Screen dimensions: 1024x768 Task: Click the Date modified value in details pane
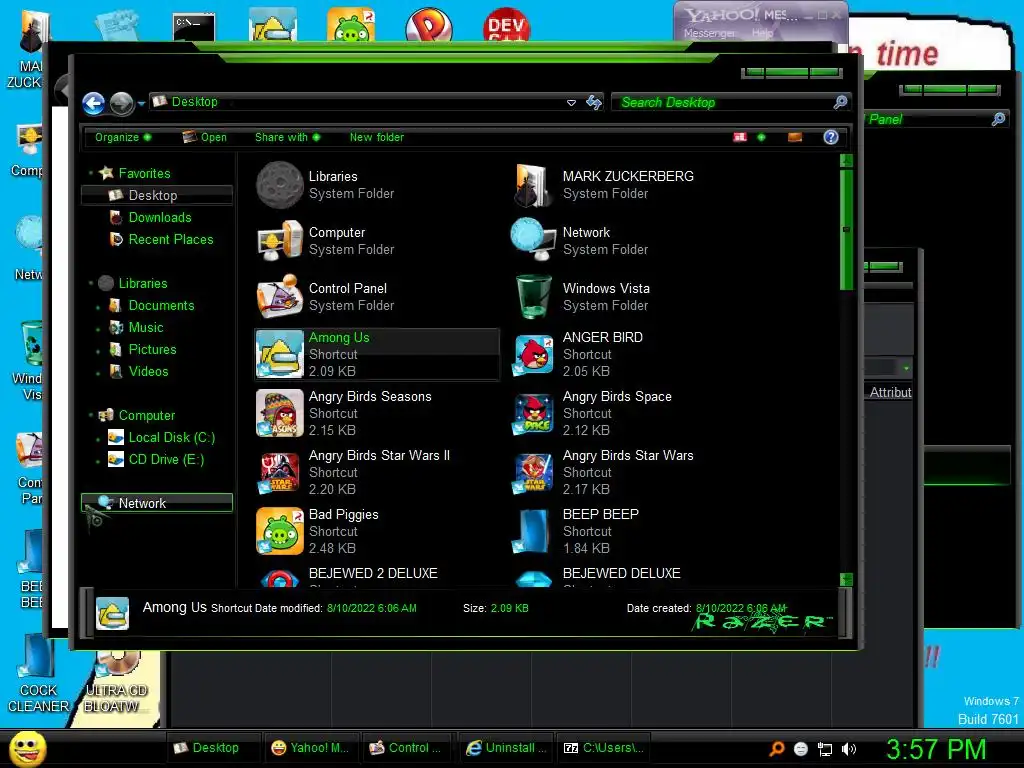click(372, 608)
